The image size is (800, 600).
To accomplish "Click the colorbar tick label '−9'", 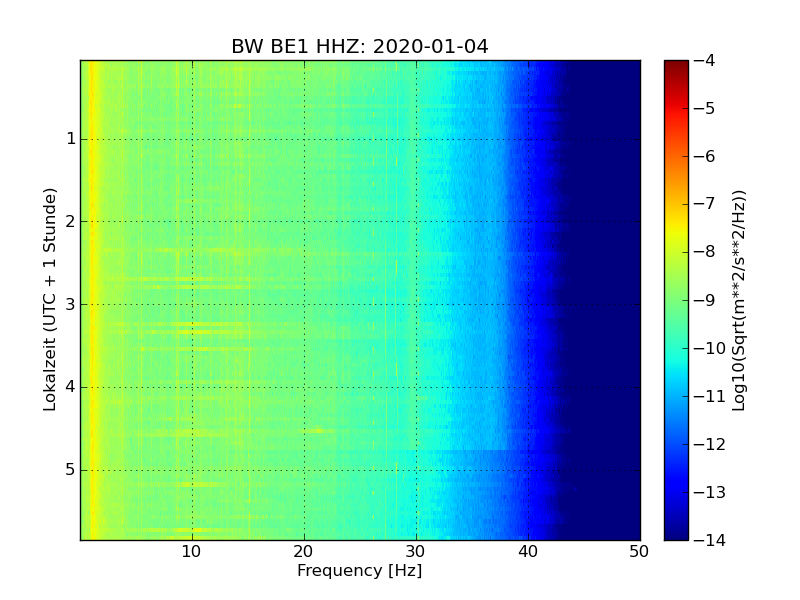I will pos(705,300).
